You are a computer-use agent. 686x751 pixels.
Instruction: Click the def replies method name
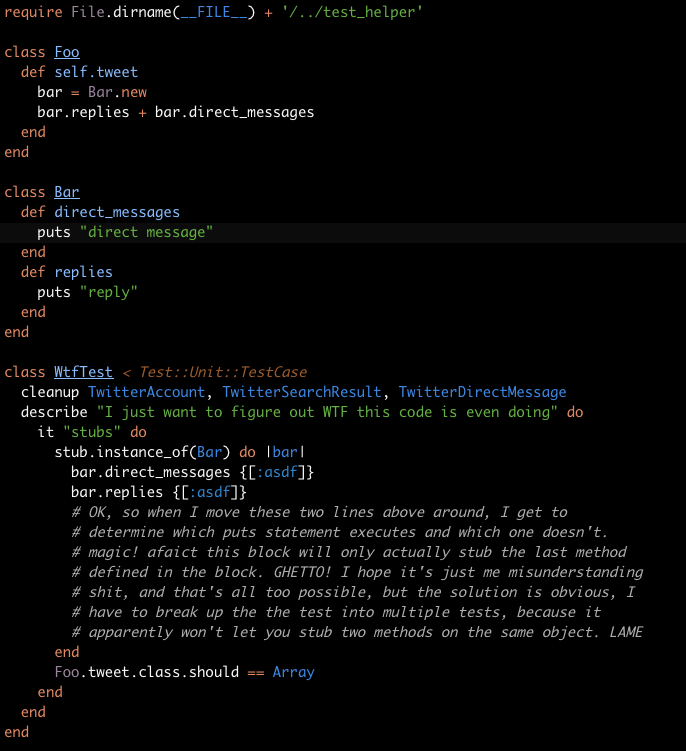click(x=83, y=272)
